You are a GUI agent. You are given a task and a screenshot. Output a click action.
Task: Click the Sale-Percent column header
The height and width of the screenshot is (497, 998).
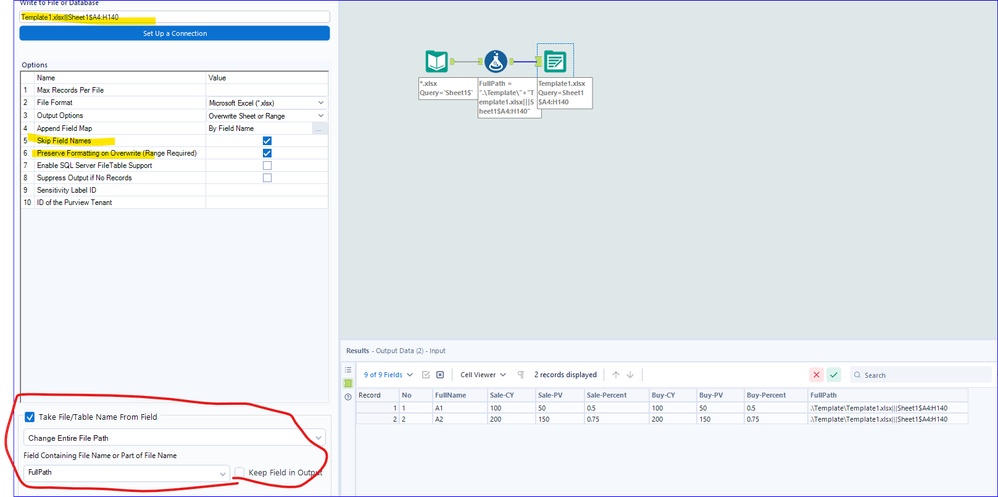(616, 395)
